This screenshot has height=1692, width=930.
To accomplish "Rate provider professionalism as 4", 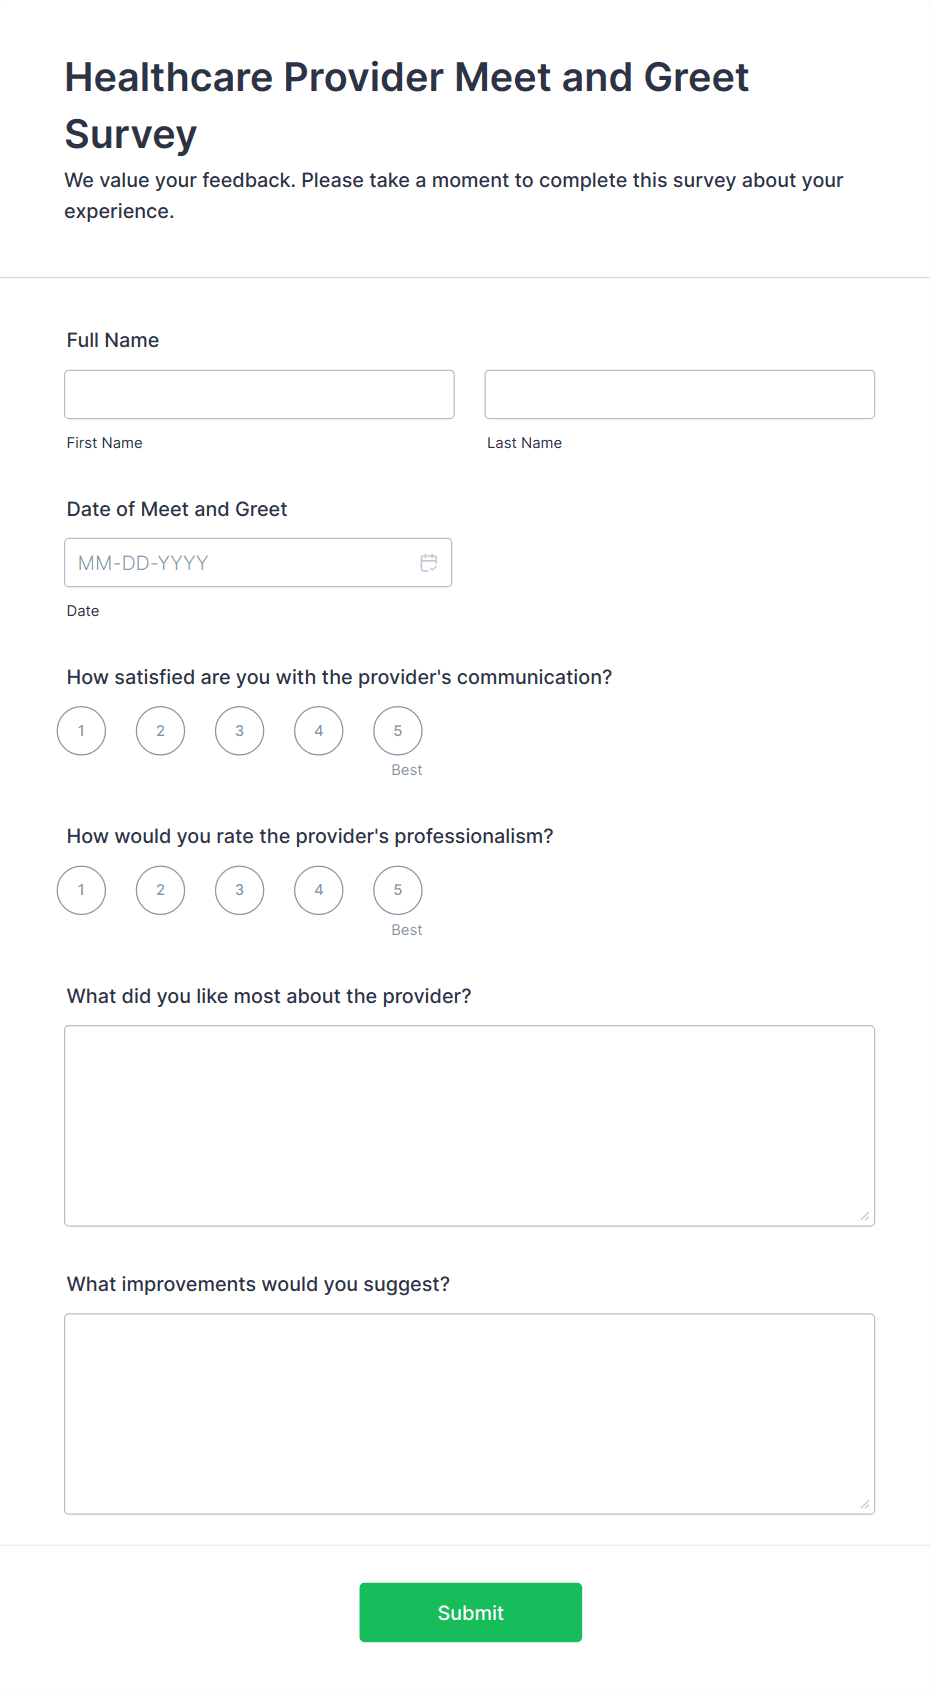I will pos(319,890).
